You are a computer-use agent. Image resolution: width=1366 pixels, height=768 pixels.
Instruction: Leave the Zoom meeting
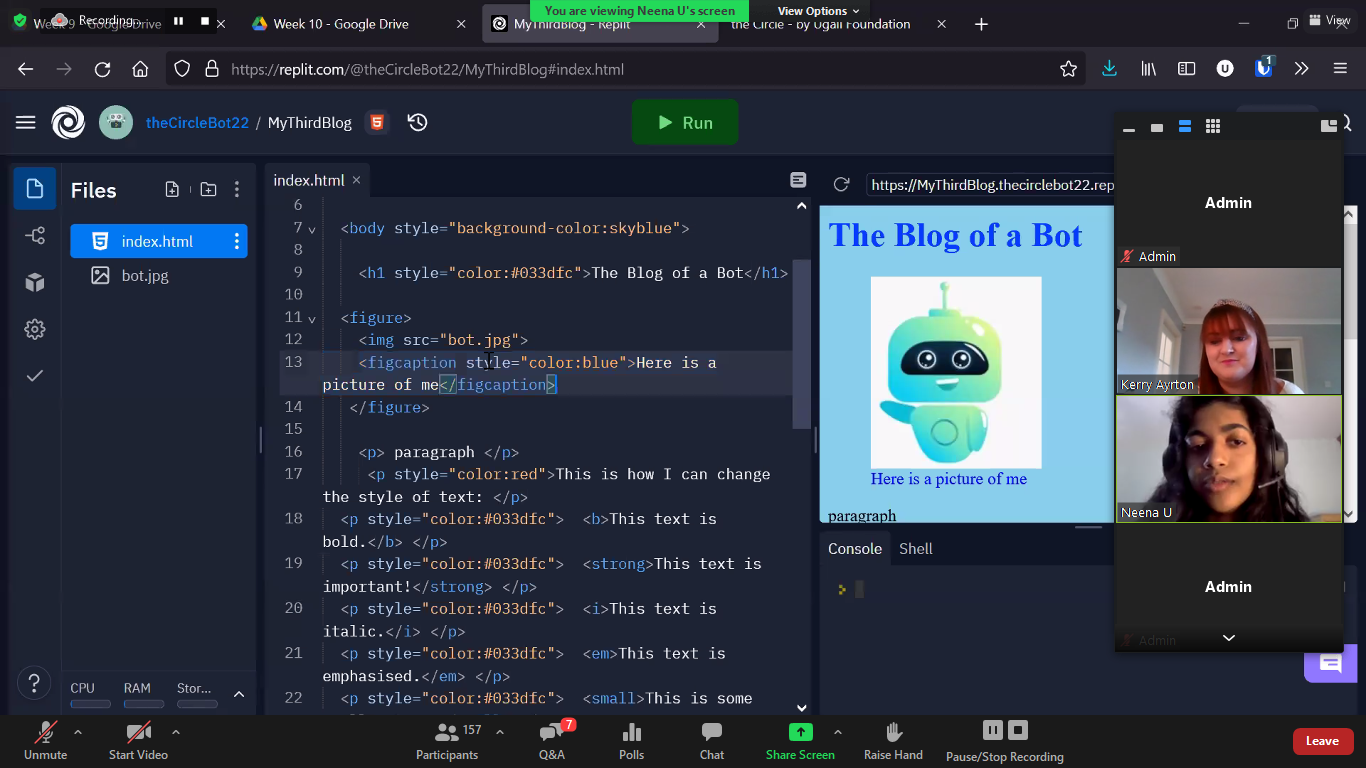click(1322, 741)
